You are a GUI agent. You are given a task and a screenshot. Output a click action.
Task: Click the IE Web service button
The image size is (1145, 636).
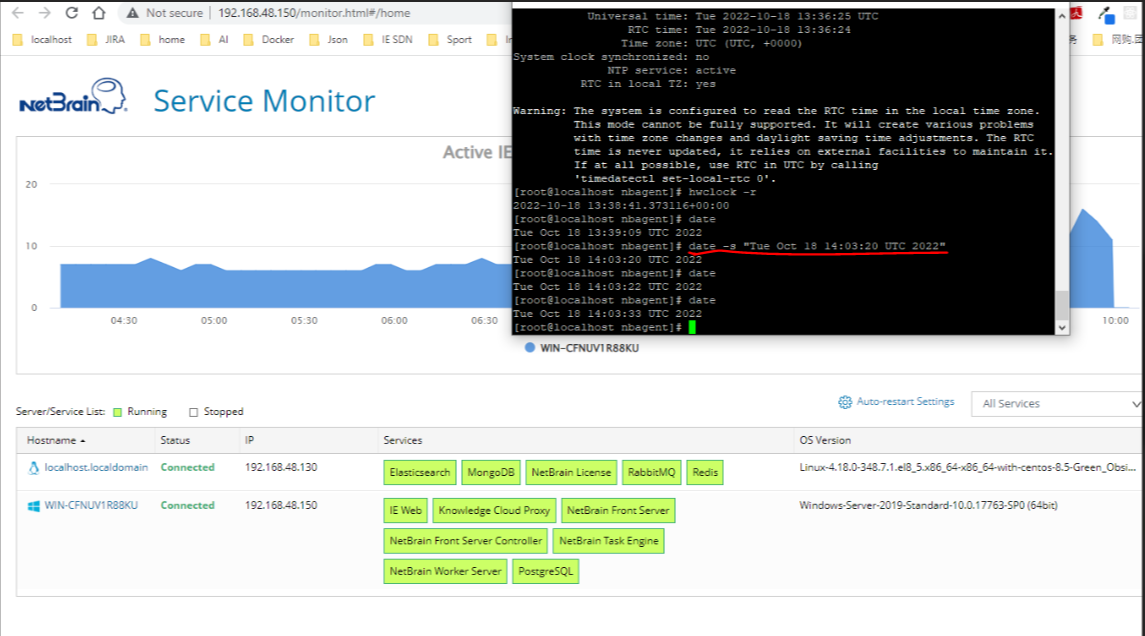coord(405,510)
